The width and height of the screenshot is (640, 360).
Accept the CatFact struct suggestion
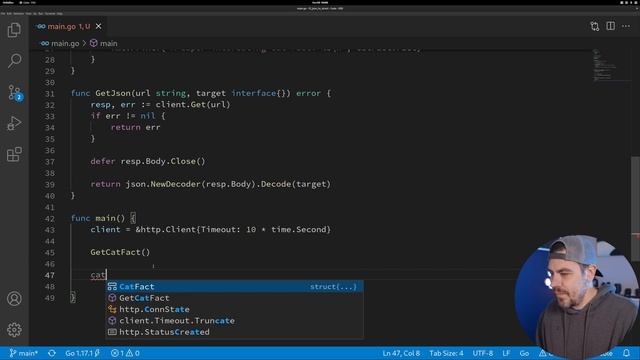pos(235,287)
